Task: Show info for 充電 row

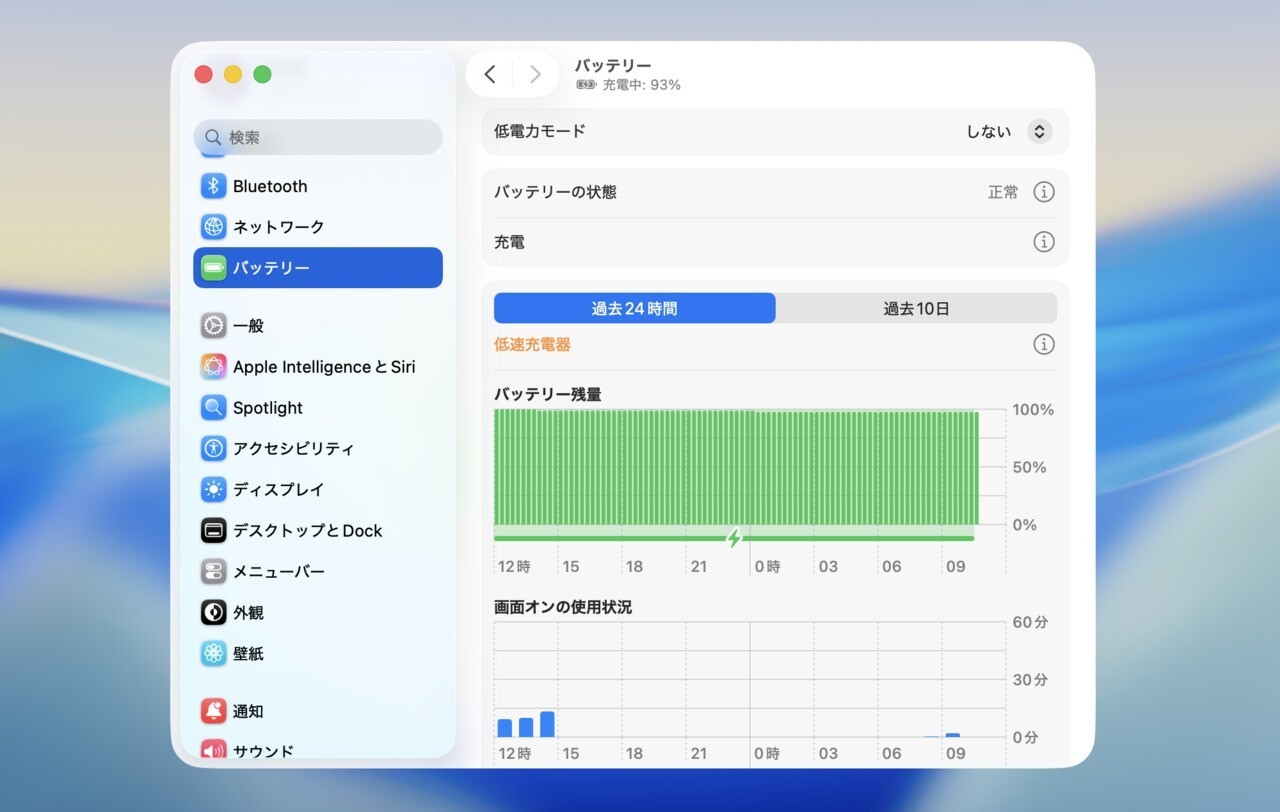Action: pos(1044,242)
